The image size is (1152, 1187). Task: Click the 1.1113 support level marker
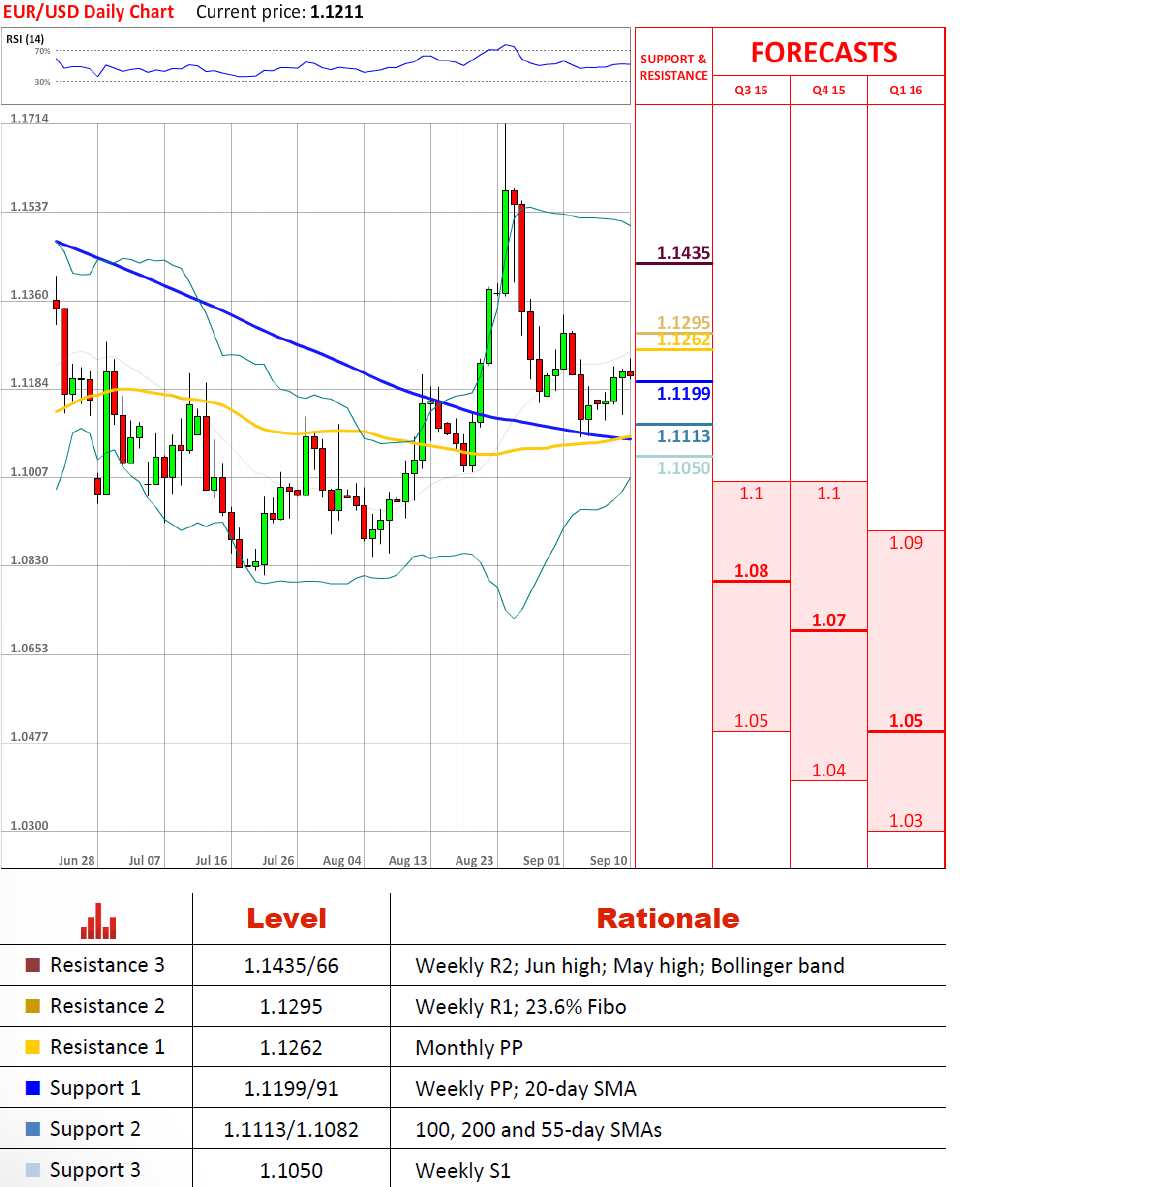683,436
